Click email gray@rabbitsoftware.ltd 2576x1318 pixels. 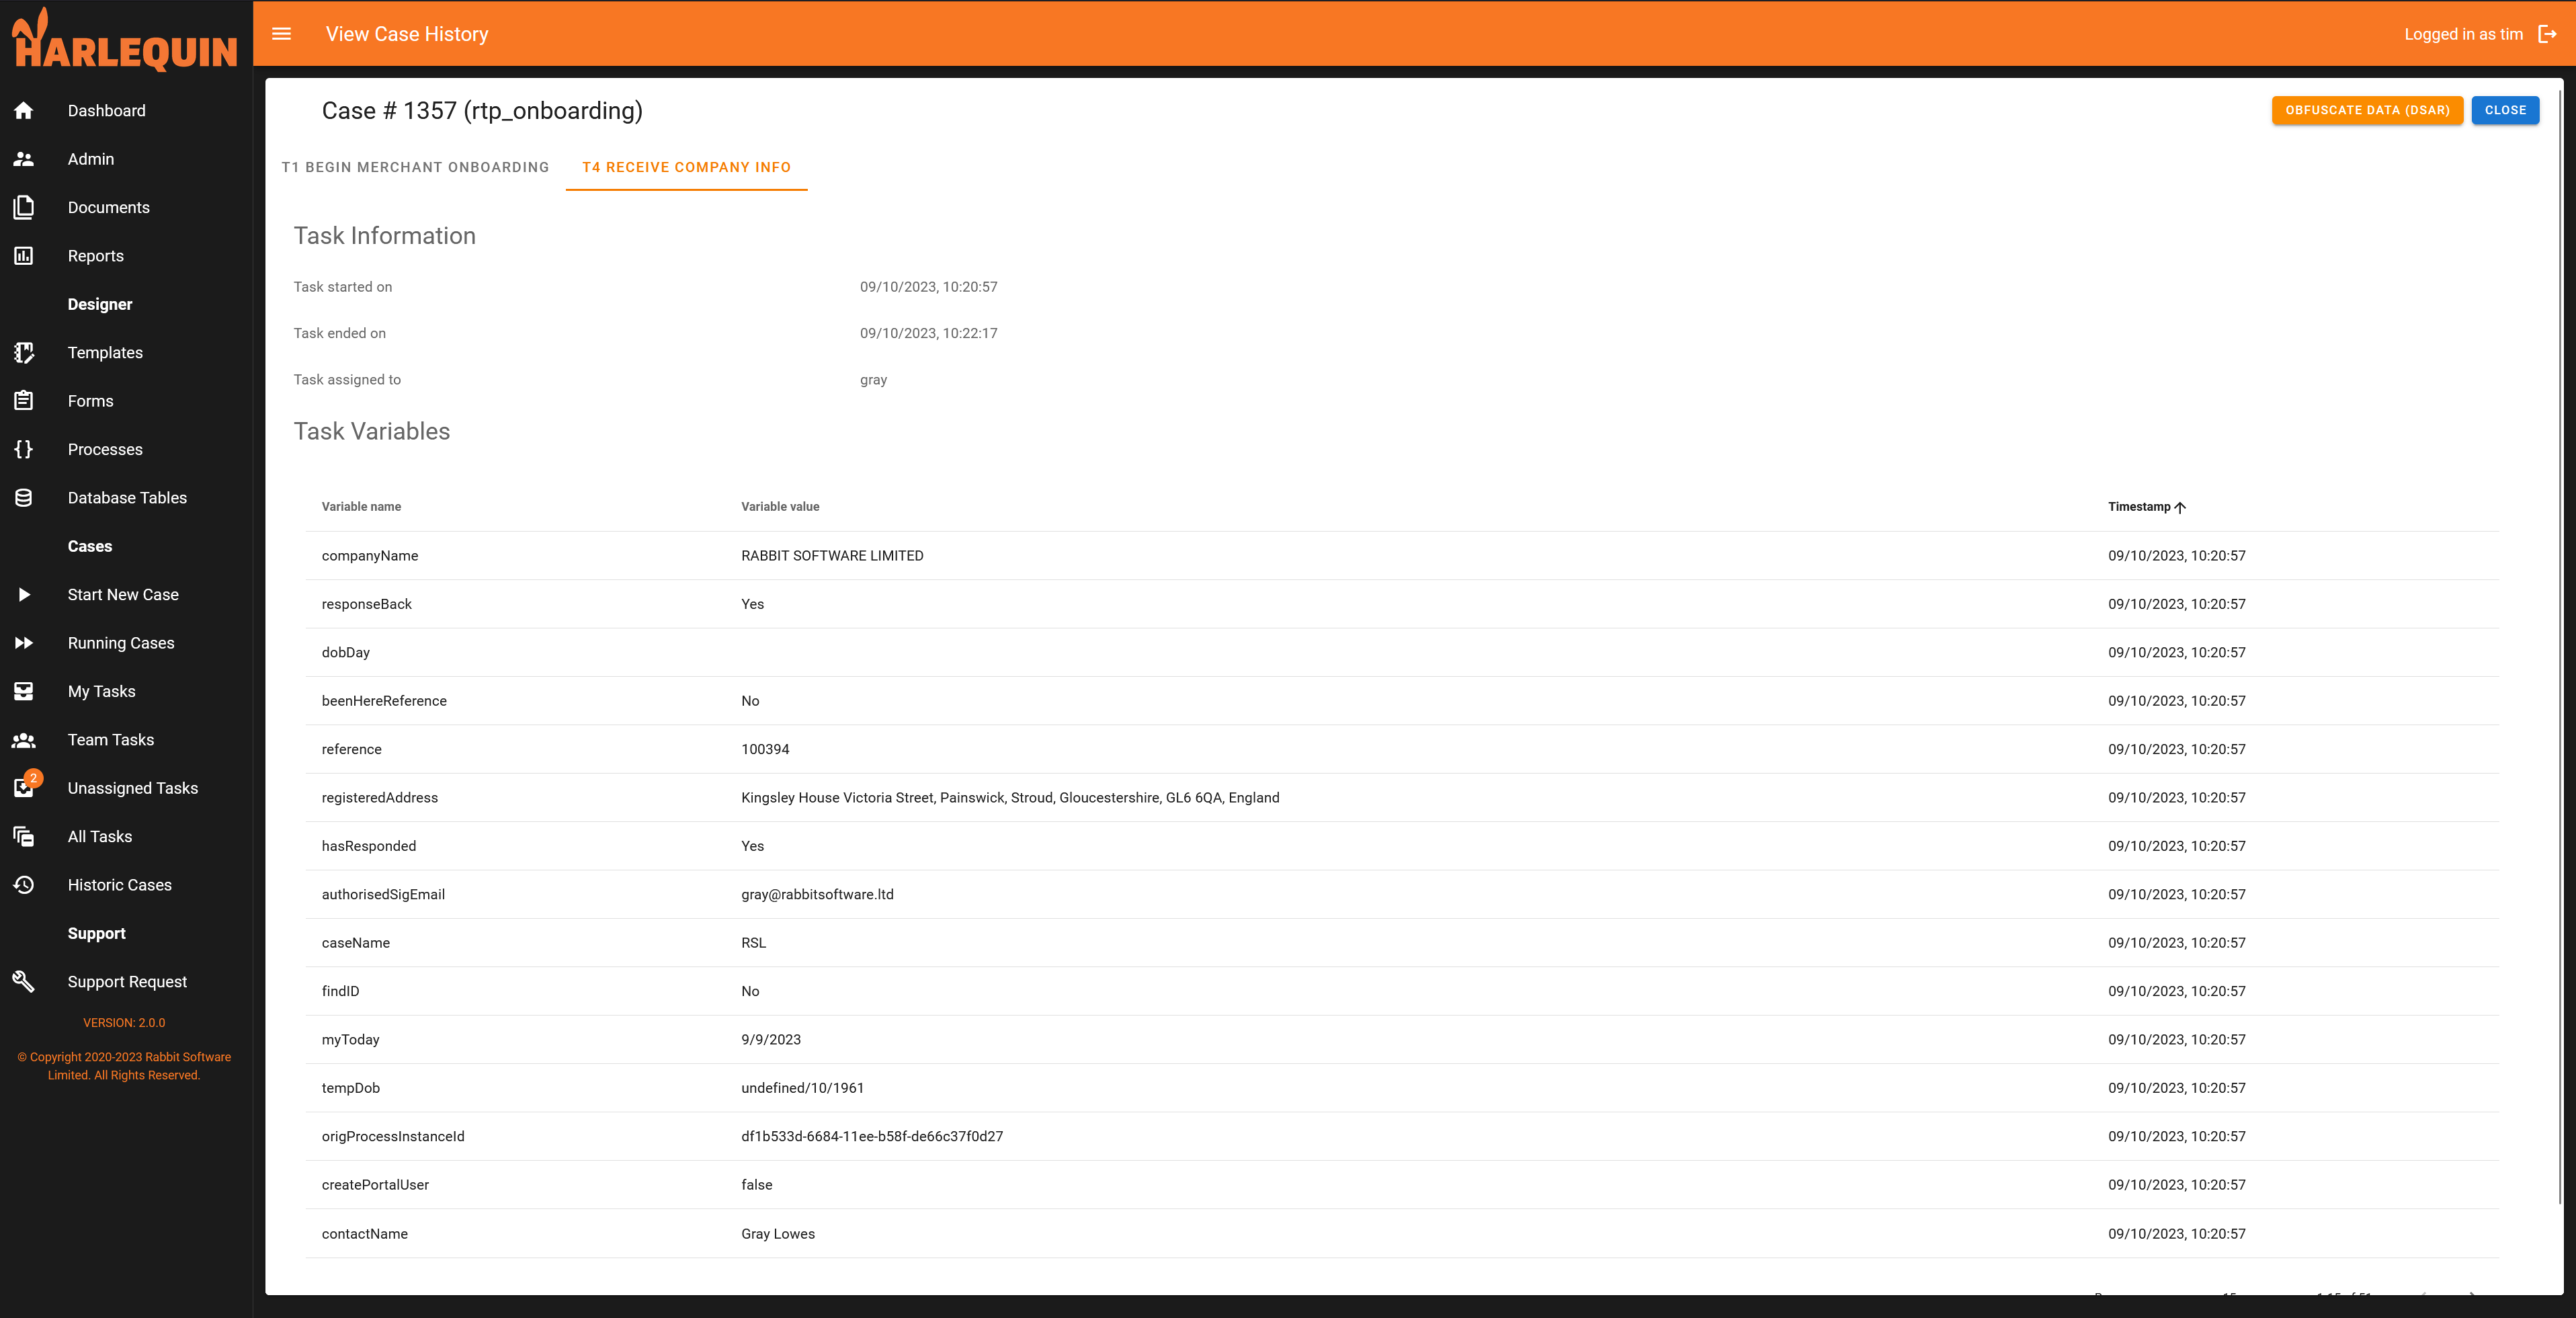817,895
